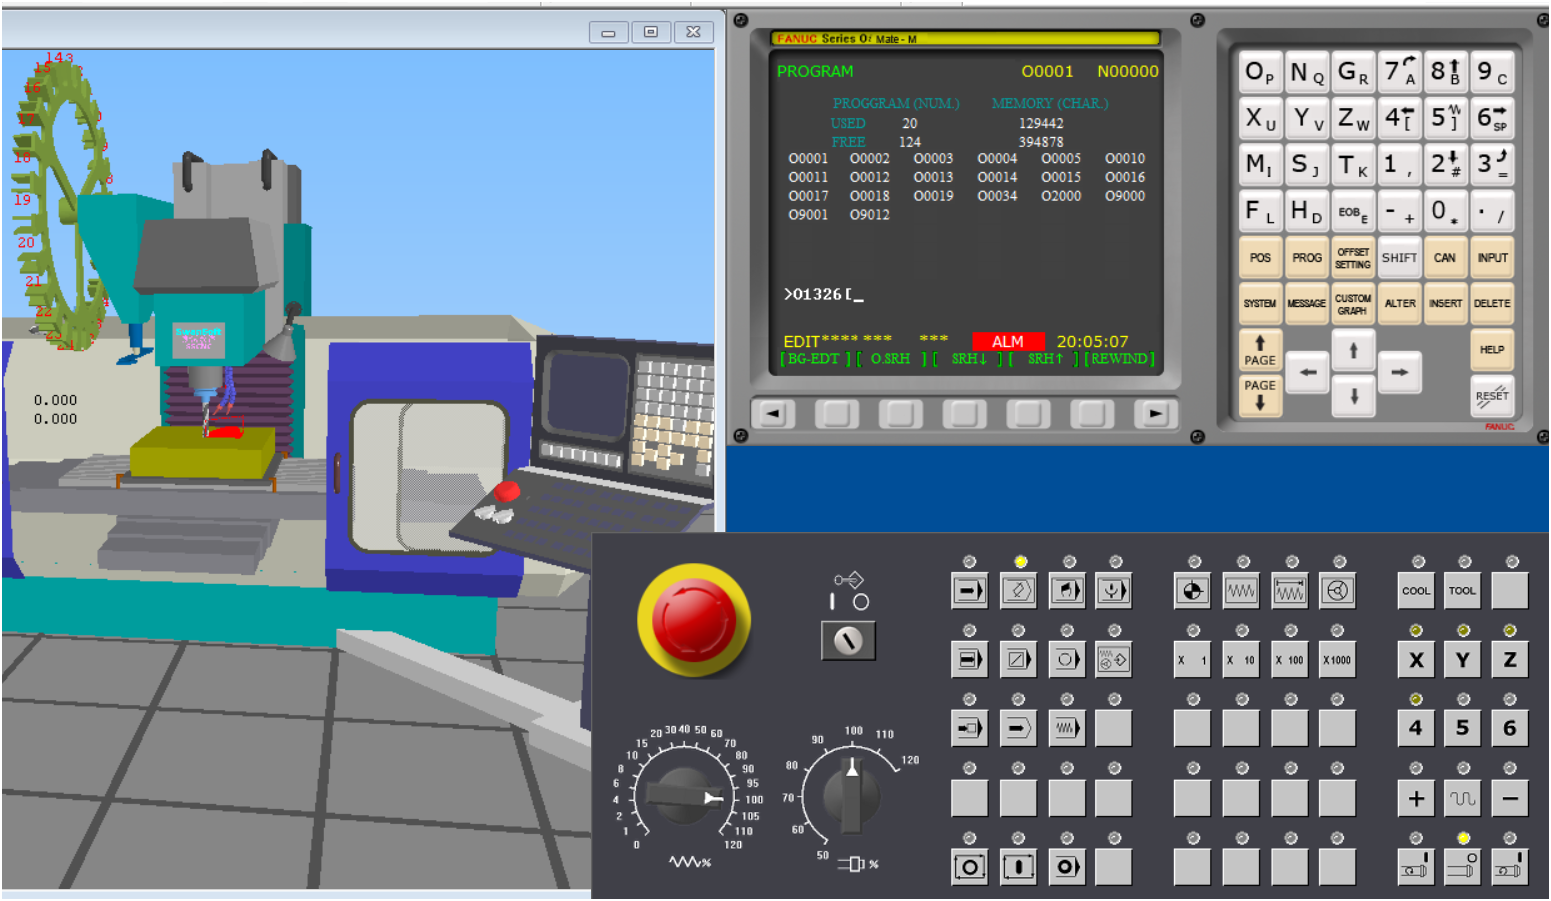1551x901 pixels.
Task: Click the Program Restart button
Action: [969, 728]
